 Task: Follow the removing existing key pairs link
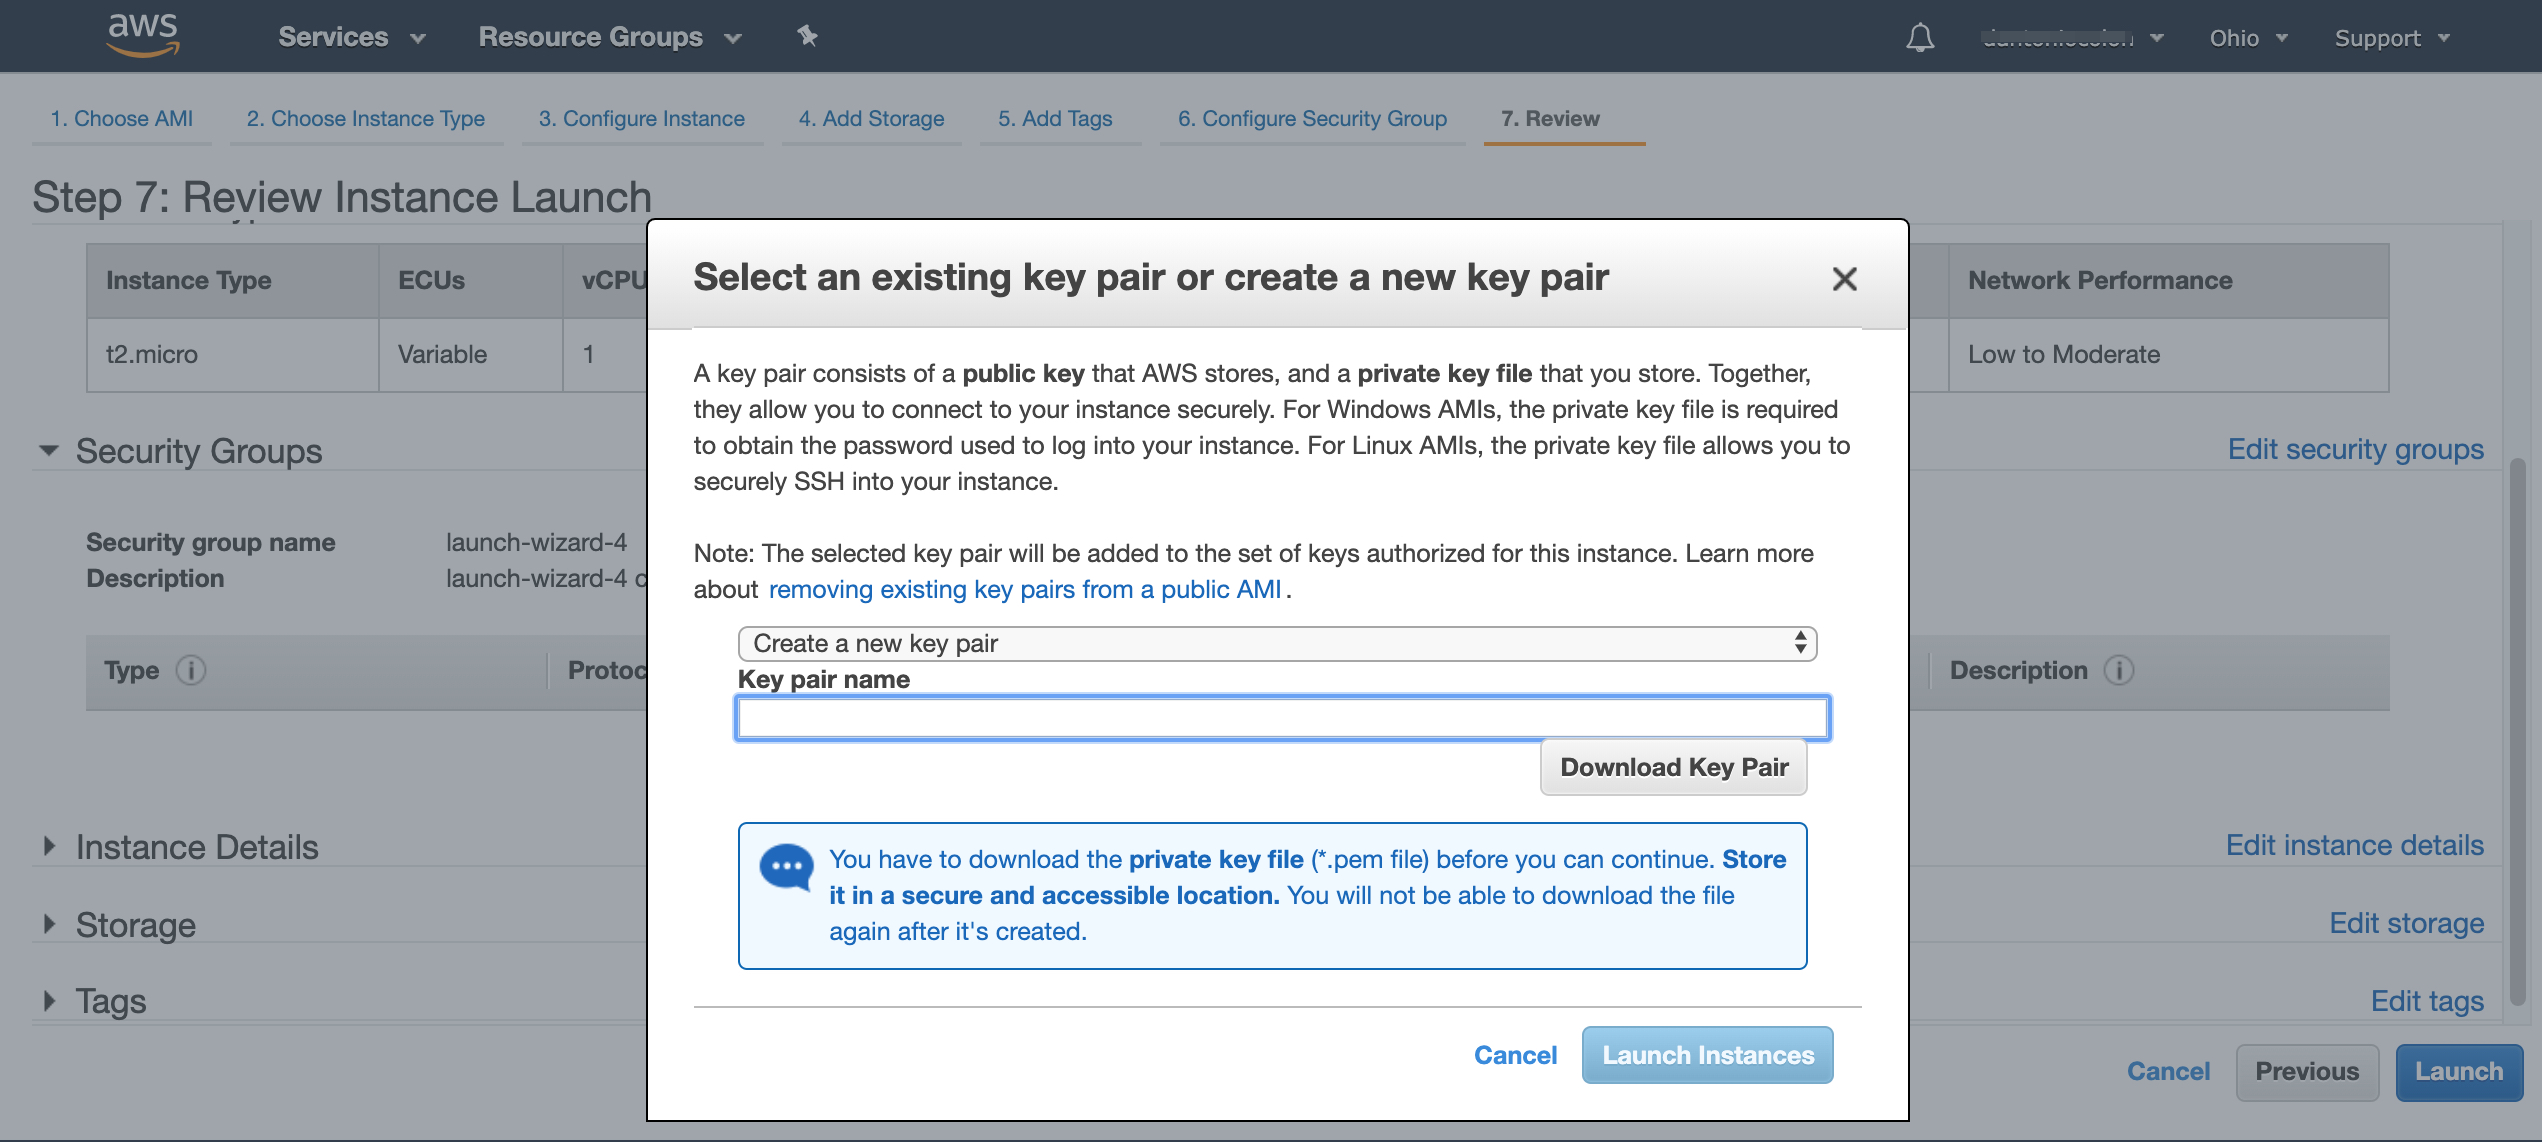1024,589
